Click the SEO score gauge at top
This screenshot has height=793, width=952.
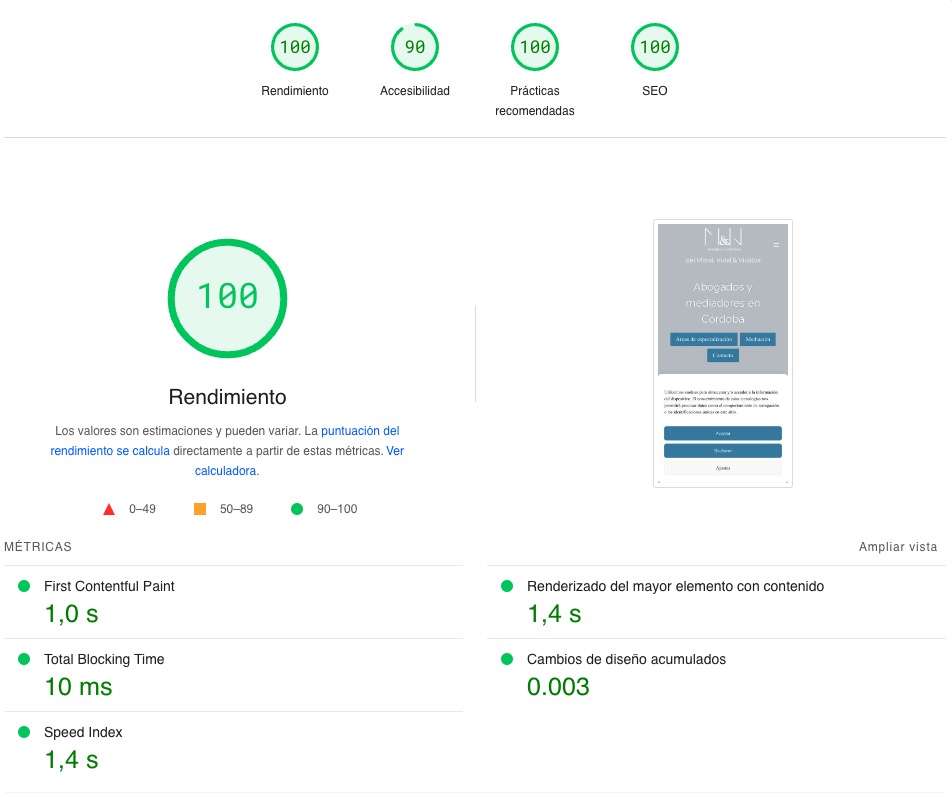coord(654,46)
